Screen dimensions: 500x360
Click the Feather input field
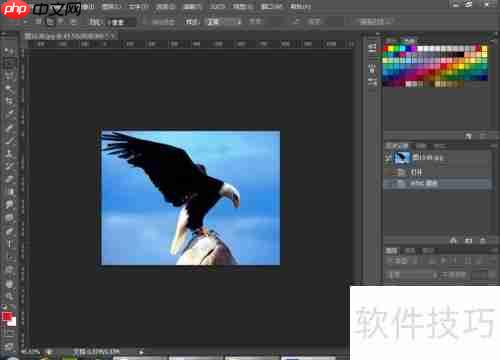(x=122, y=22)
